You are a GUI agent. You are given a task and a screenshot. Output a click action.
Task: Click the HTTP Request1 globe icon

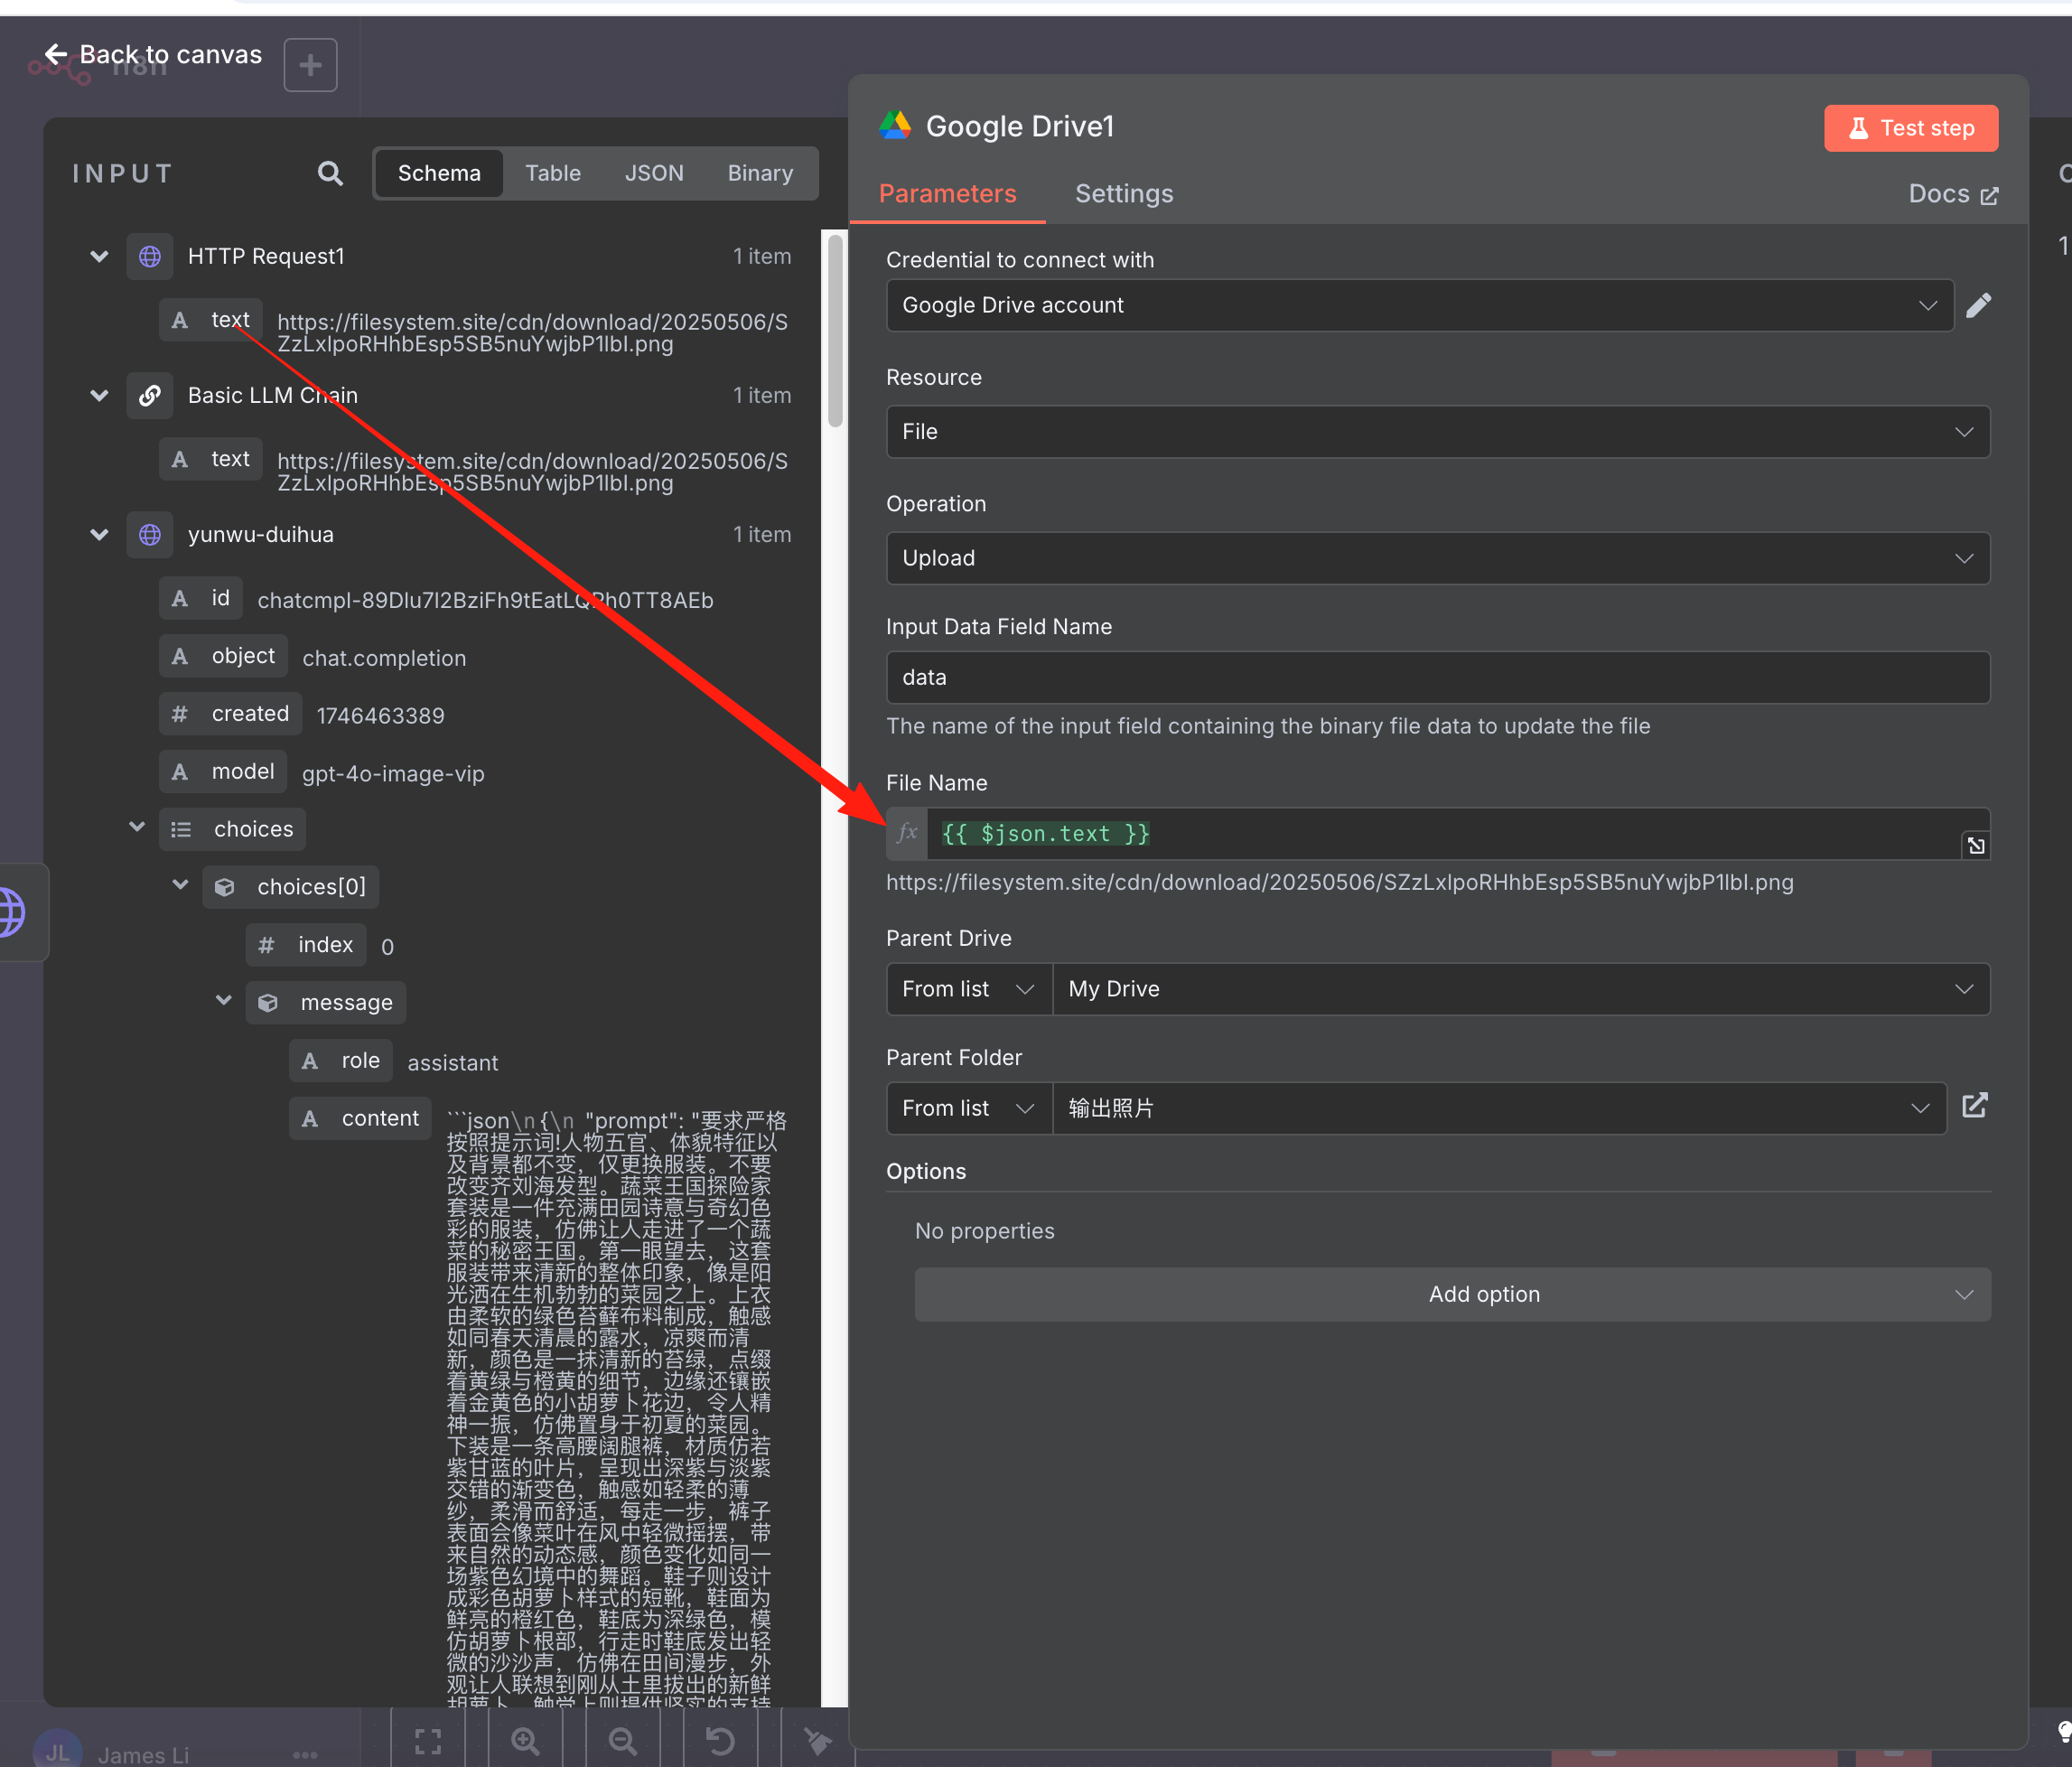(150, 256)
